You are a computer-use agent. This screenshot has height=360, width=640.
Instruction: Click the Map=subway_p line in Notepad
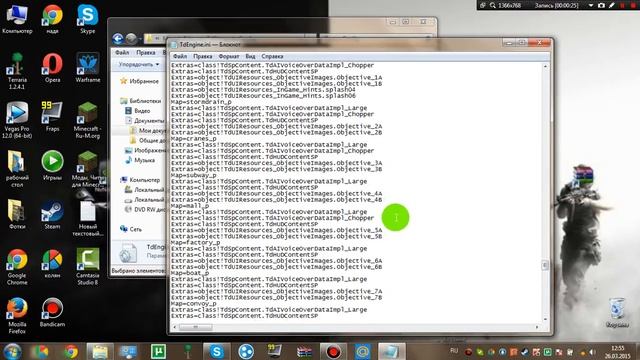(x=194, y=176)
